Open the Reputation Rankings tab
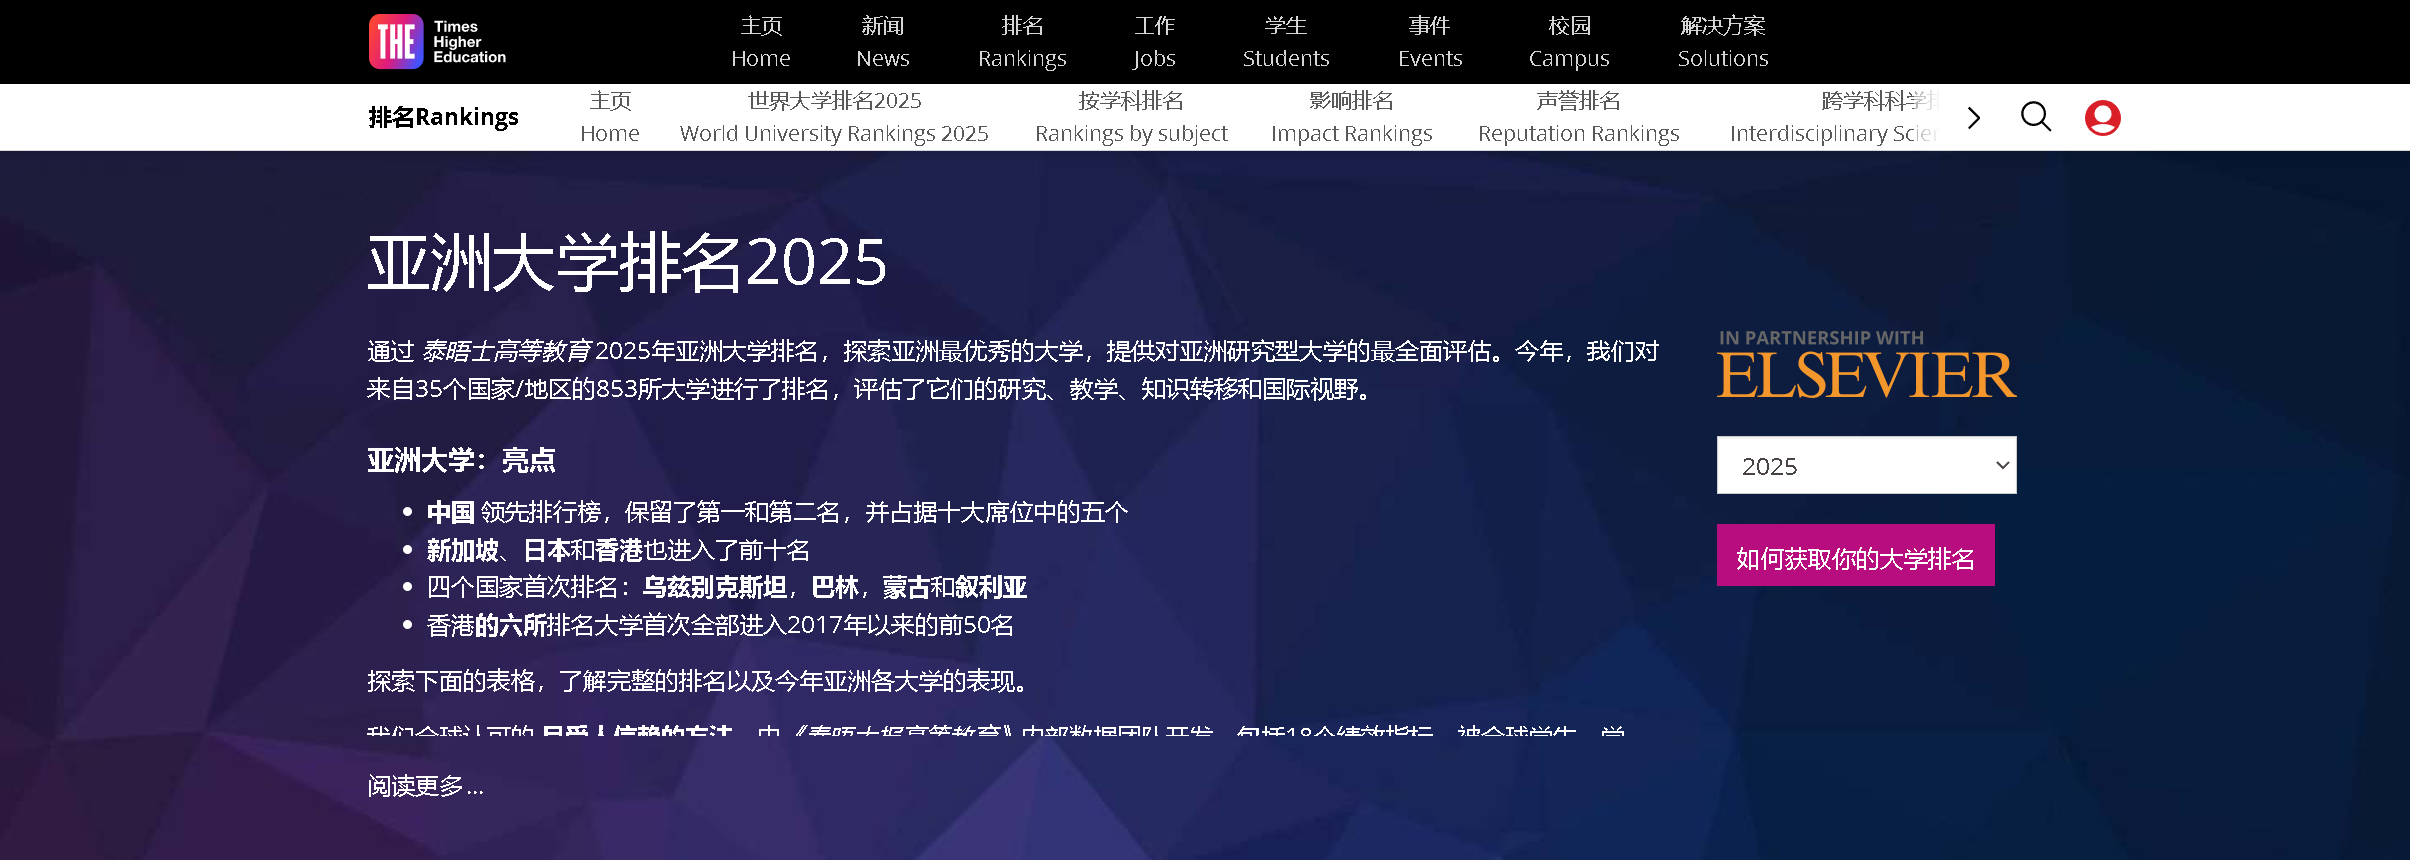This screenshot has width=2410, height=860. point(1578,117)
